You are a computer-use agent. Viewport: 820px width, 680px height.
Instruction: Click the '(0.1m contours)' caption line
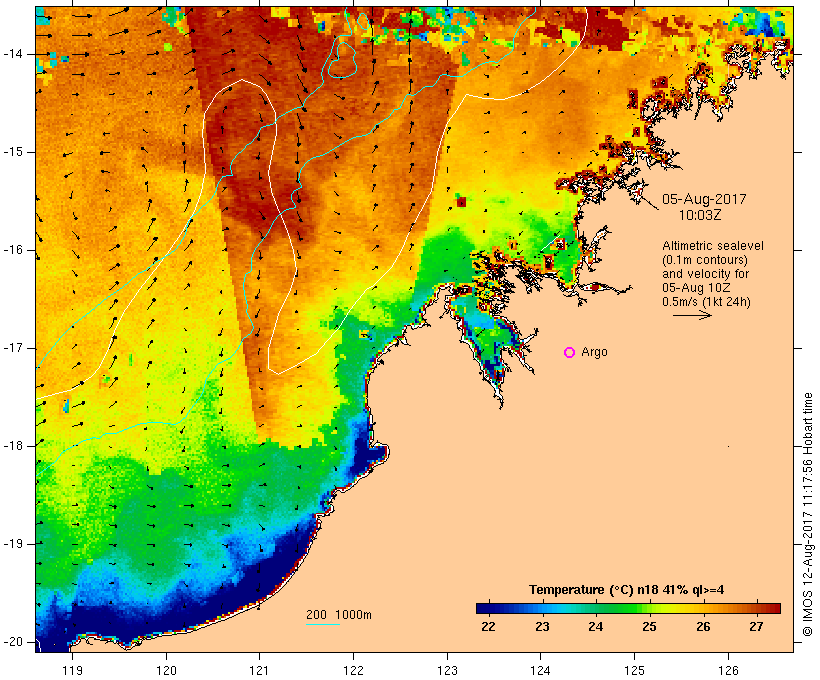(704, 260)
